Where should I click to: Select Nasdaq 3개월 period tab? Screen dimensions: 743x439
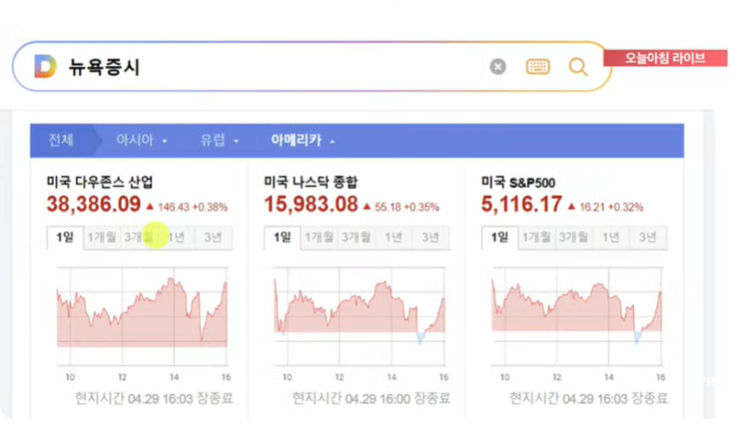pos(356,237)
